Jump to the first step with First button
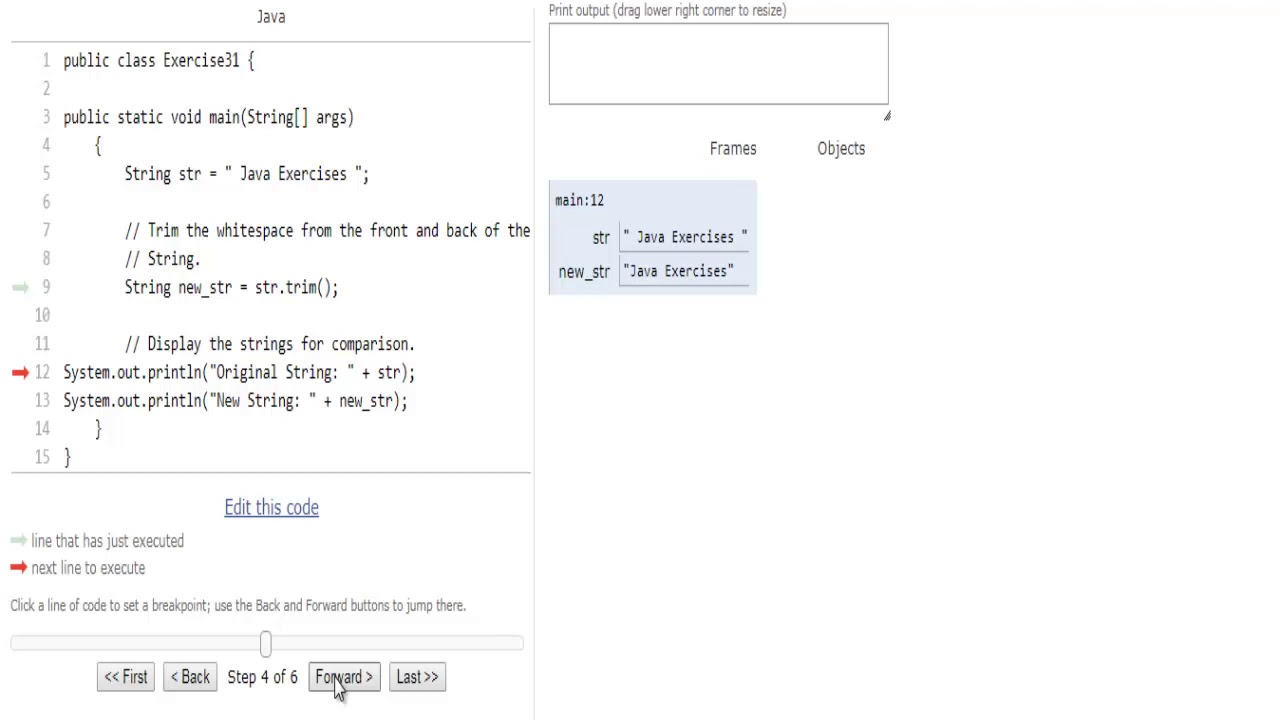This screenshot has height=720, width=1280. pyautogui.click(x=126, y=677)
